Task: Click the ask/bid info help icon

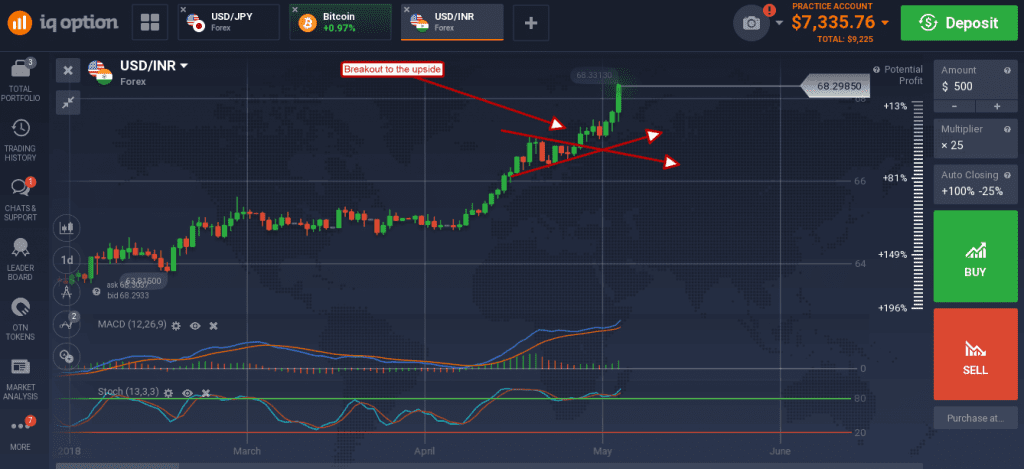Action: [x=96, y=292]
